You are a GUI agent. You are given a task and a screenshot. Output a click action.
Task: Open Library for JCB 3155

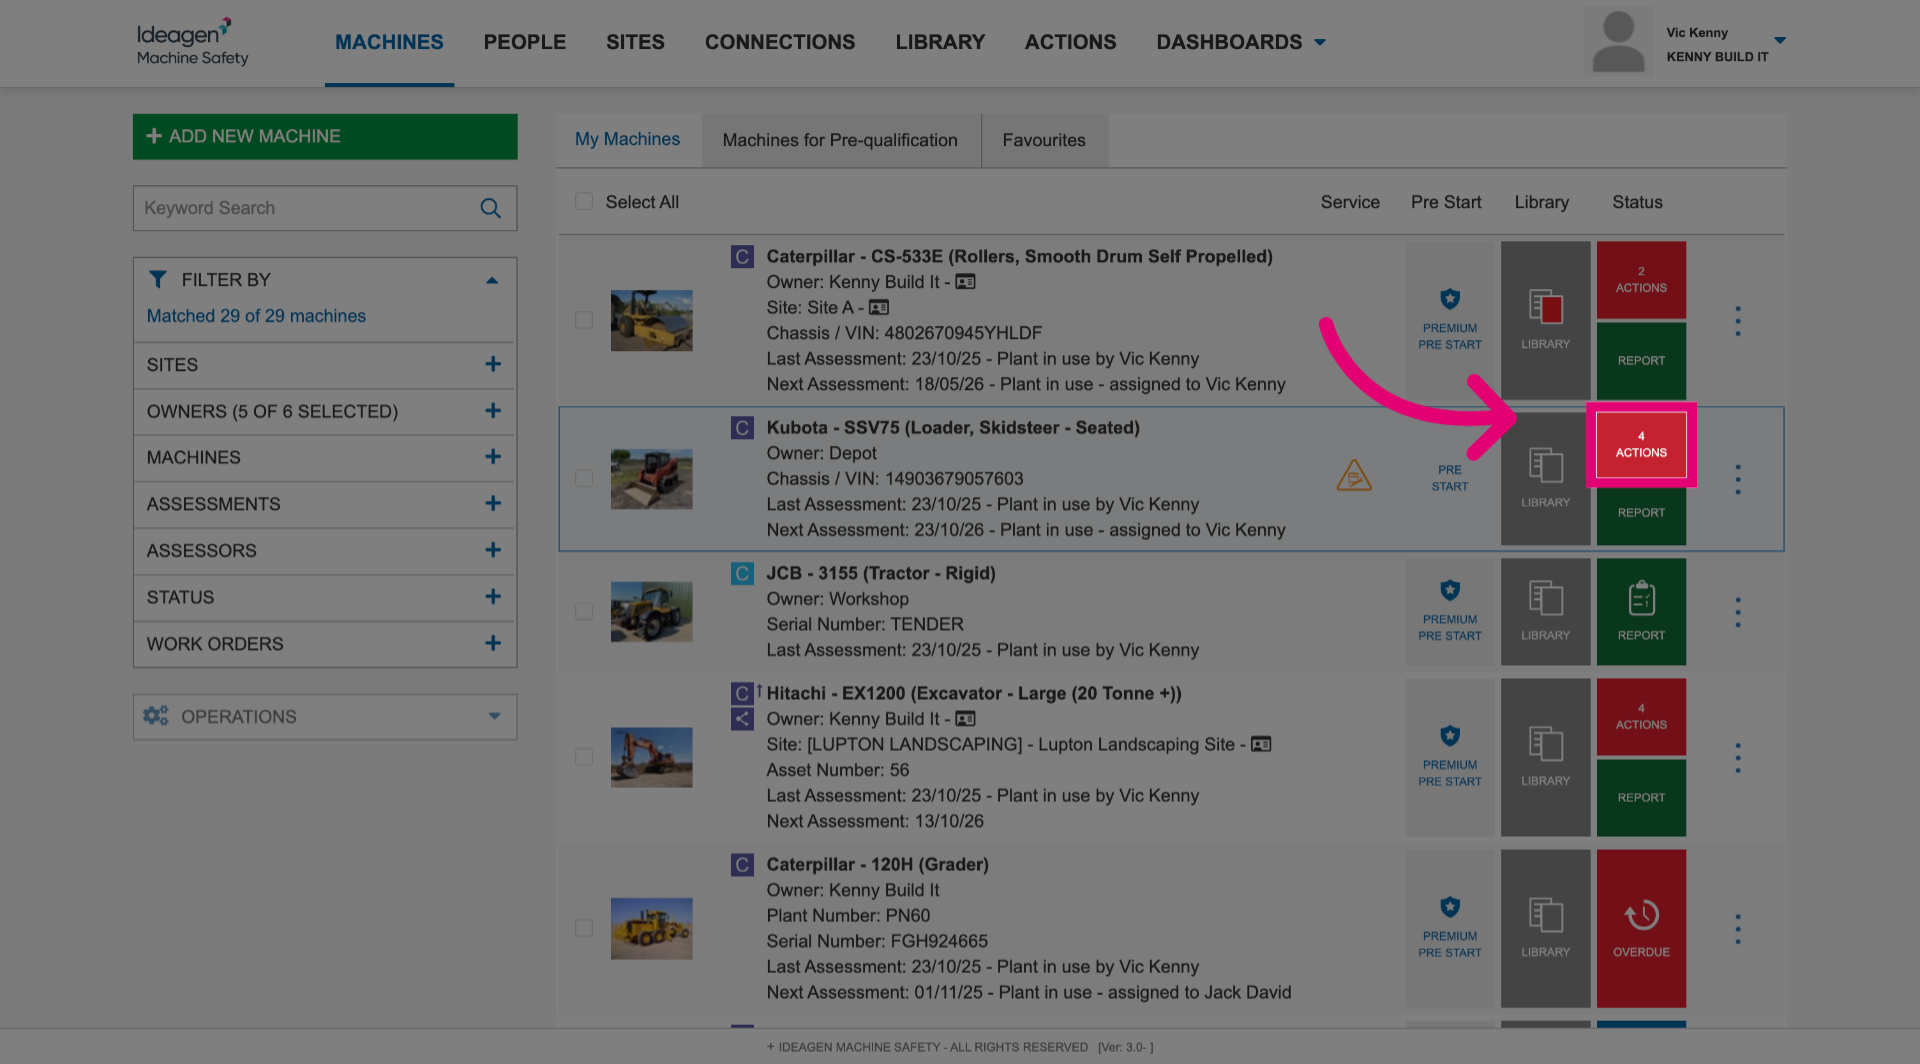click(x=1545, y=611)
